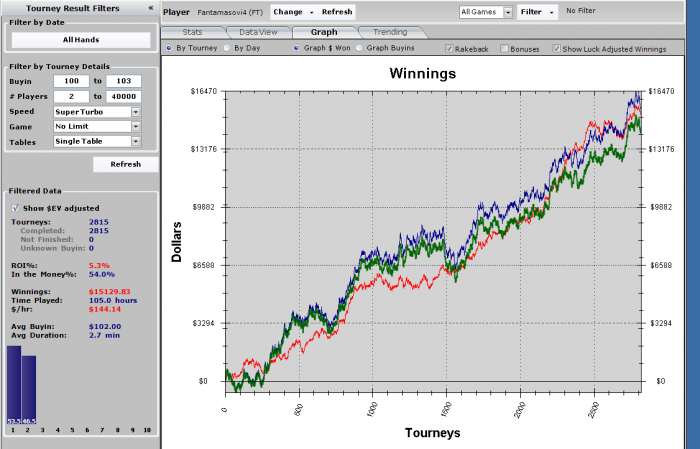
Task: Switch to the Trending tab
Action: 390,32
